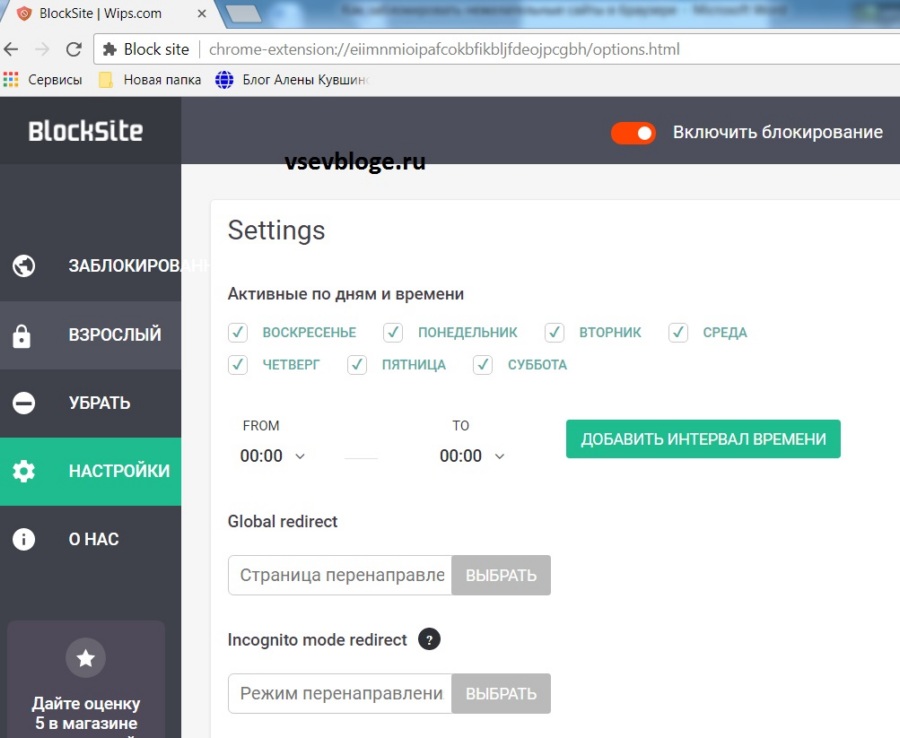Click the star icon in rating panel

85,657
